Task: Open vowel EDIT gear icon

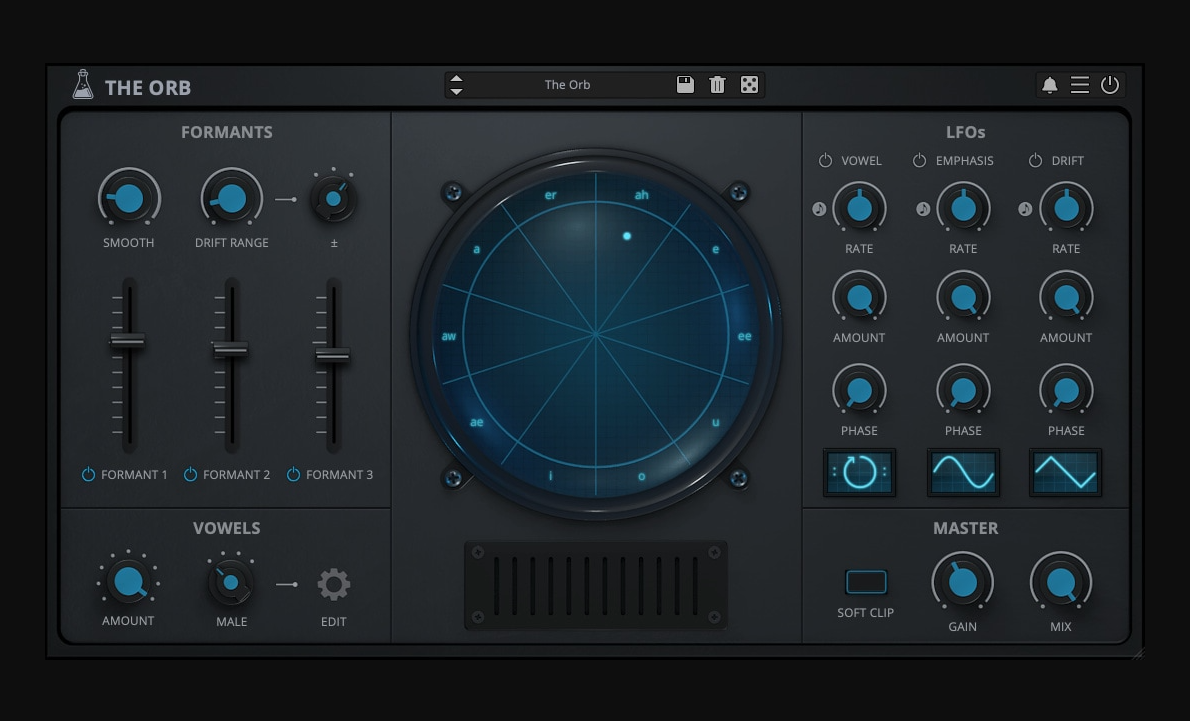Action: click(333, 585)
